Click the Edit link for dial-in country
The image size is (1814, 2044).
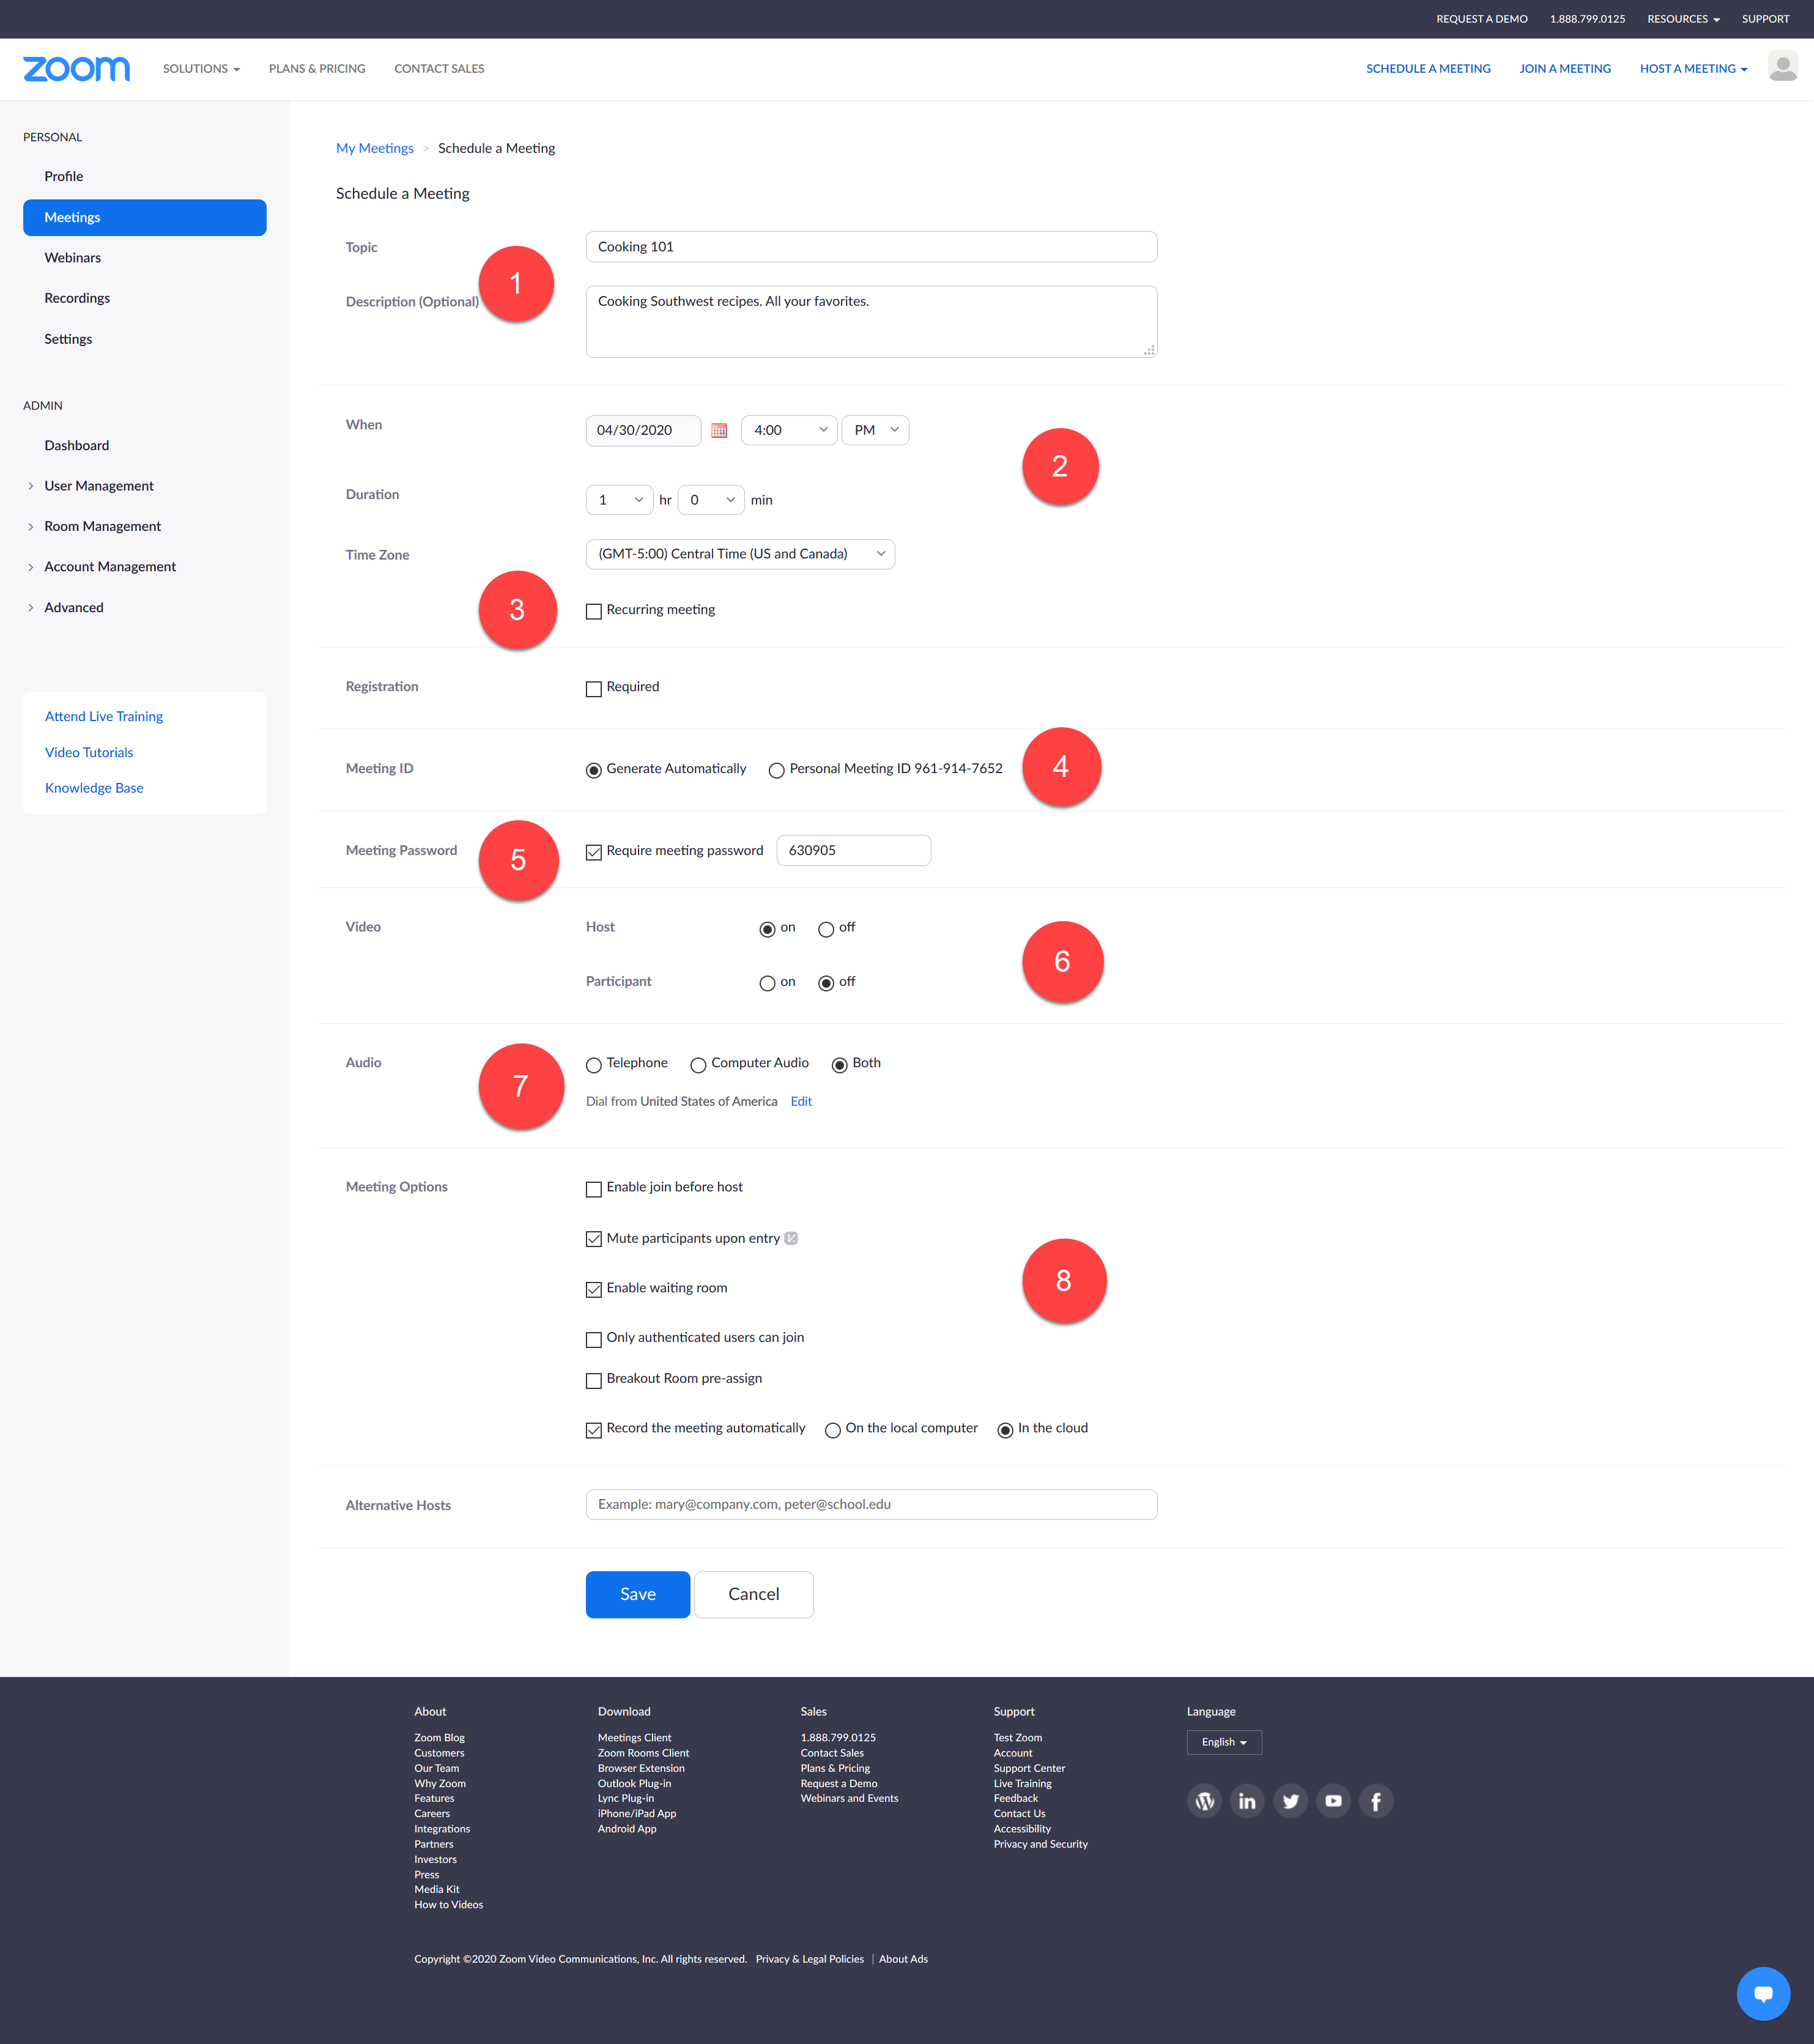pos(801,1101)
